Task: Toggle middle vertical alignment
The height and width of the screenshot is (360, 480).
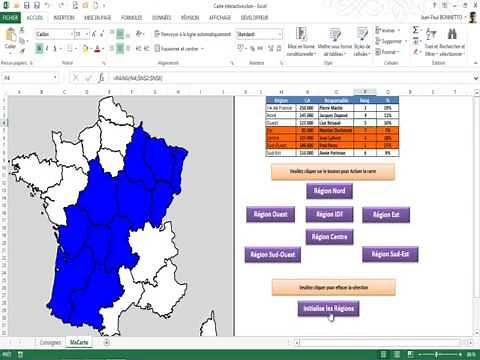Action: tap(120, 34)
